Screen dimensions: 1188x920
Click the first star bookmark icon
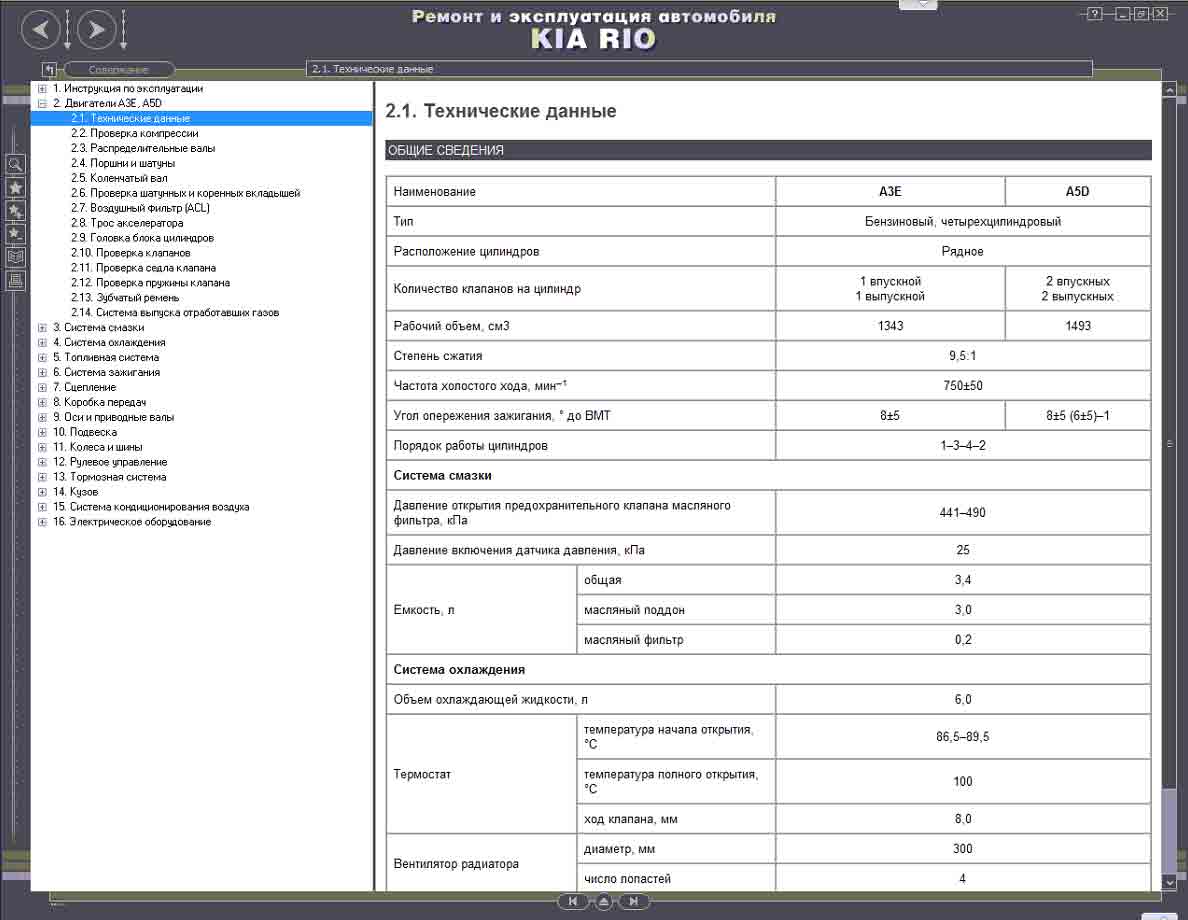pyautogui.click(x=15, y=187)
